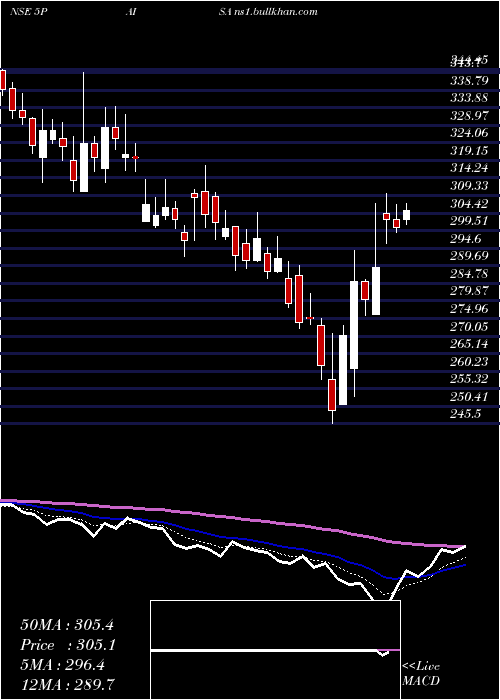
Task: Click the 245.5 lowest price label
Action: pyautogui.click(x=466, y=414)
